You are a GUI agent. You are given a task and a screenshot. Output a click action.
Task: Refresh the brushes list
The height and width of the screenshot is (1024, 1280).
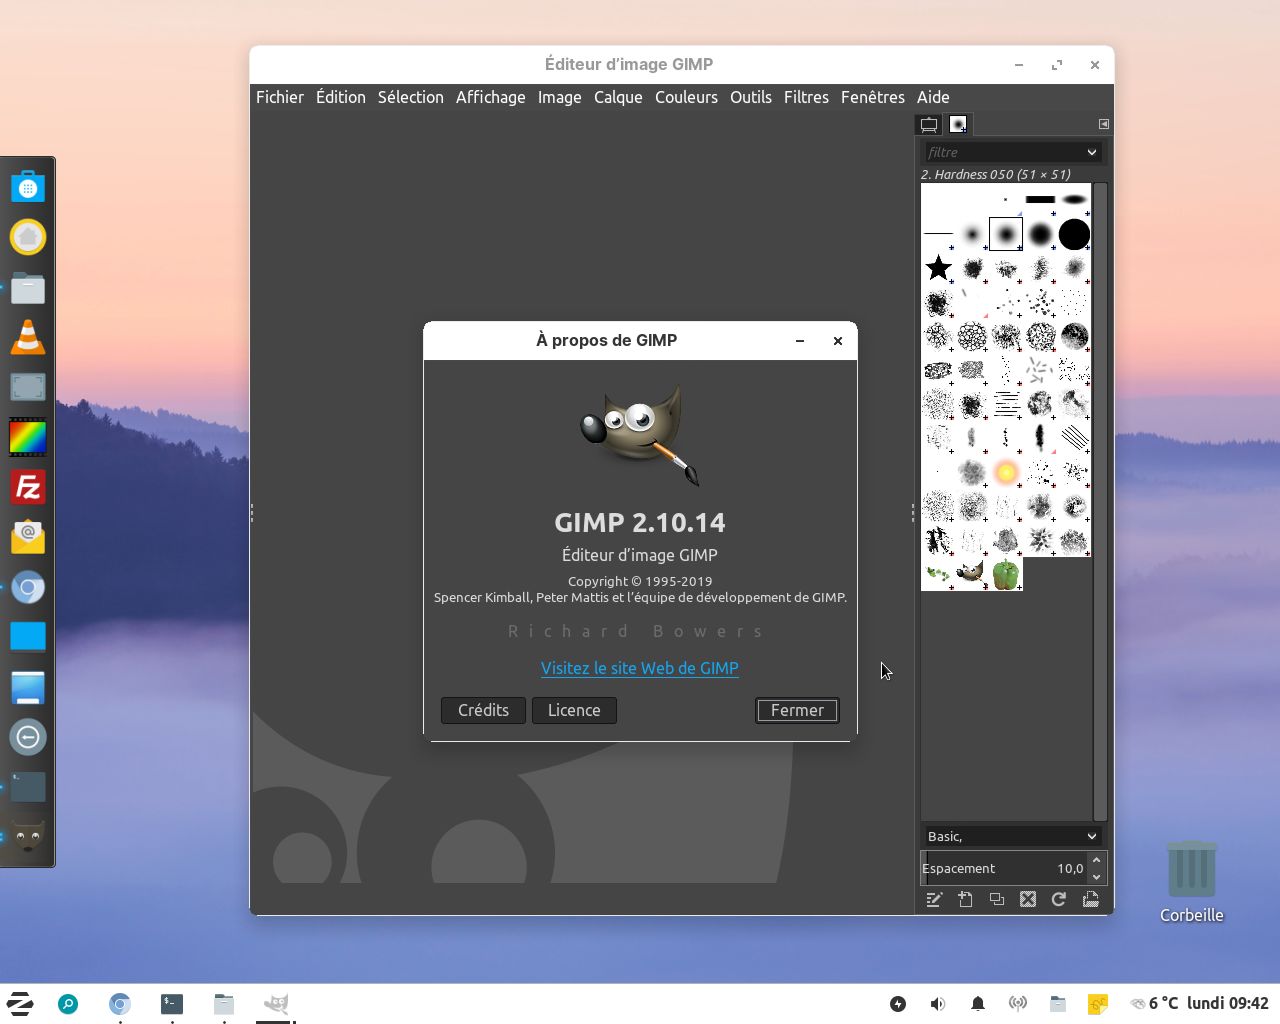[x=1059, y=899]
